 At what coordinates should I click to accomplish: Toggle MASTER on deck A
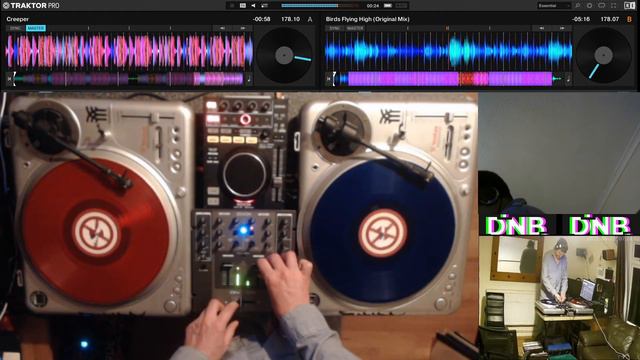(36, 28)
